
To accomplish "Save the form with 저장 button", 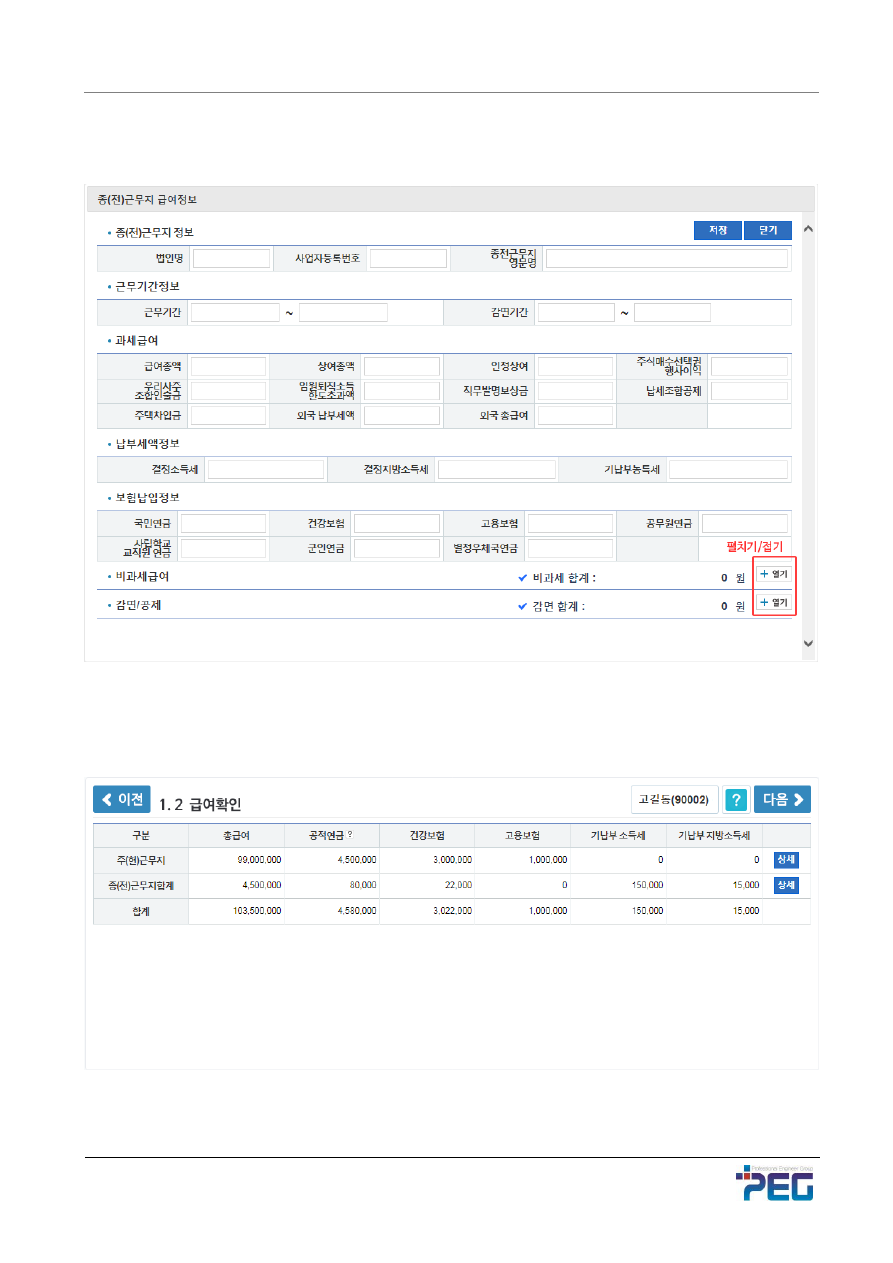I will [717, 231].
